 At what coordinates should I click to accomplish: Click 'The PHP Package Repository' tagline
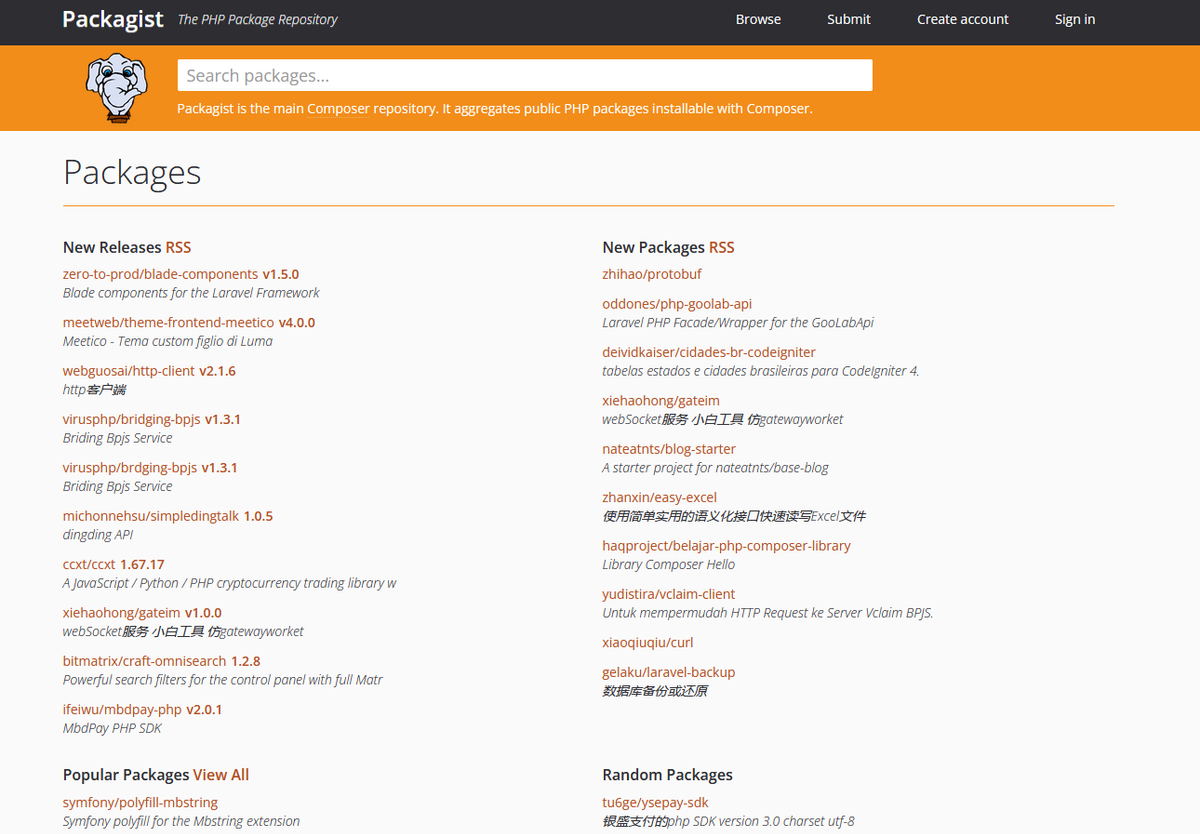pos(257,19)
